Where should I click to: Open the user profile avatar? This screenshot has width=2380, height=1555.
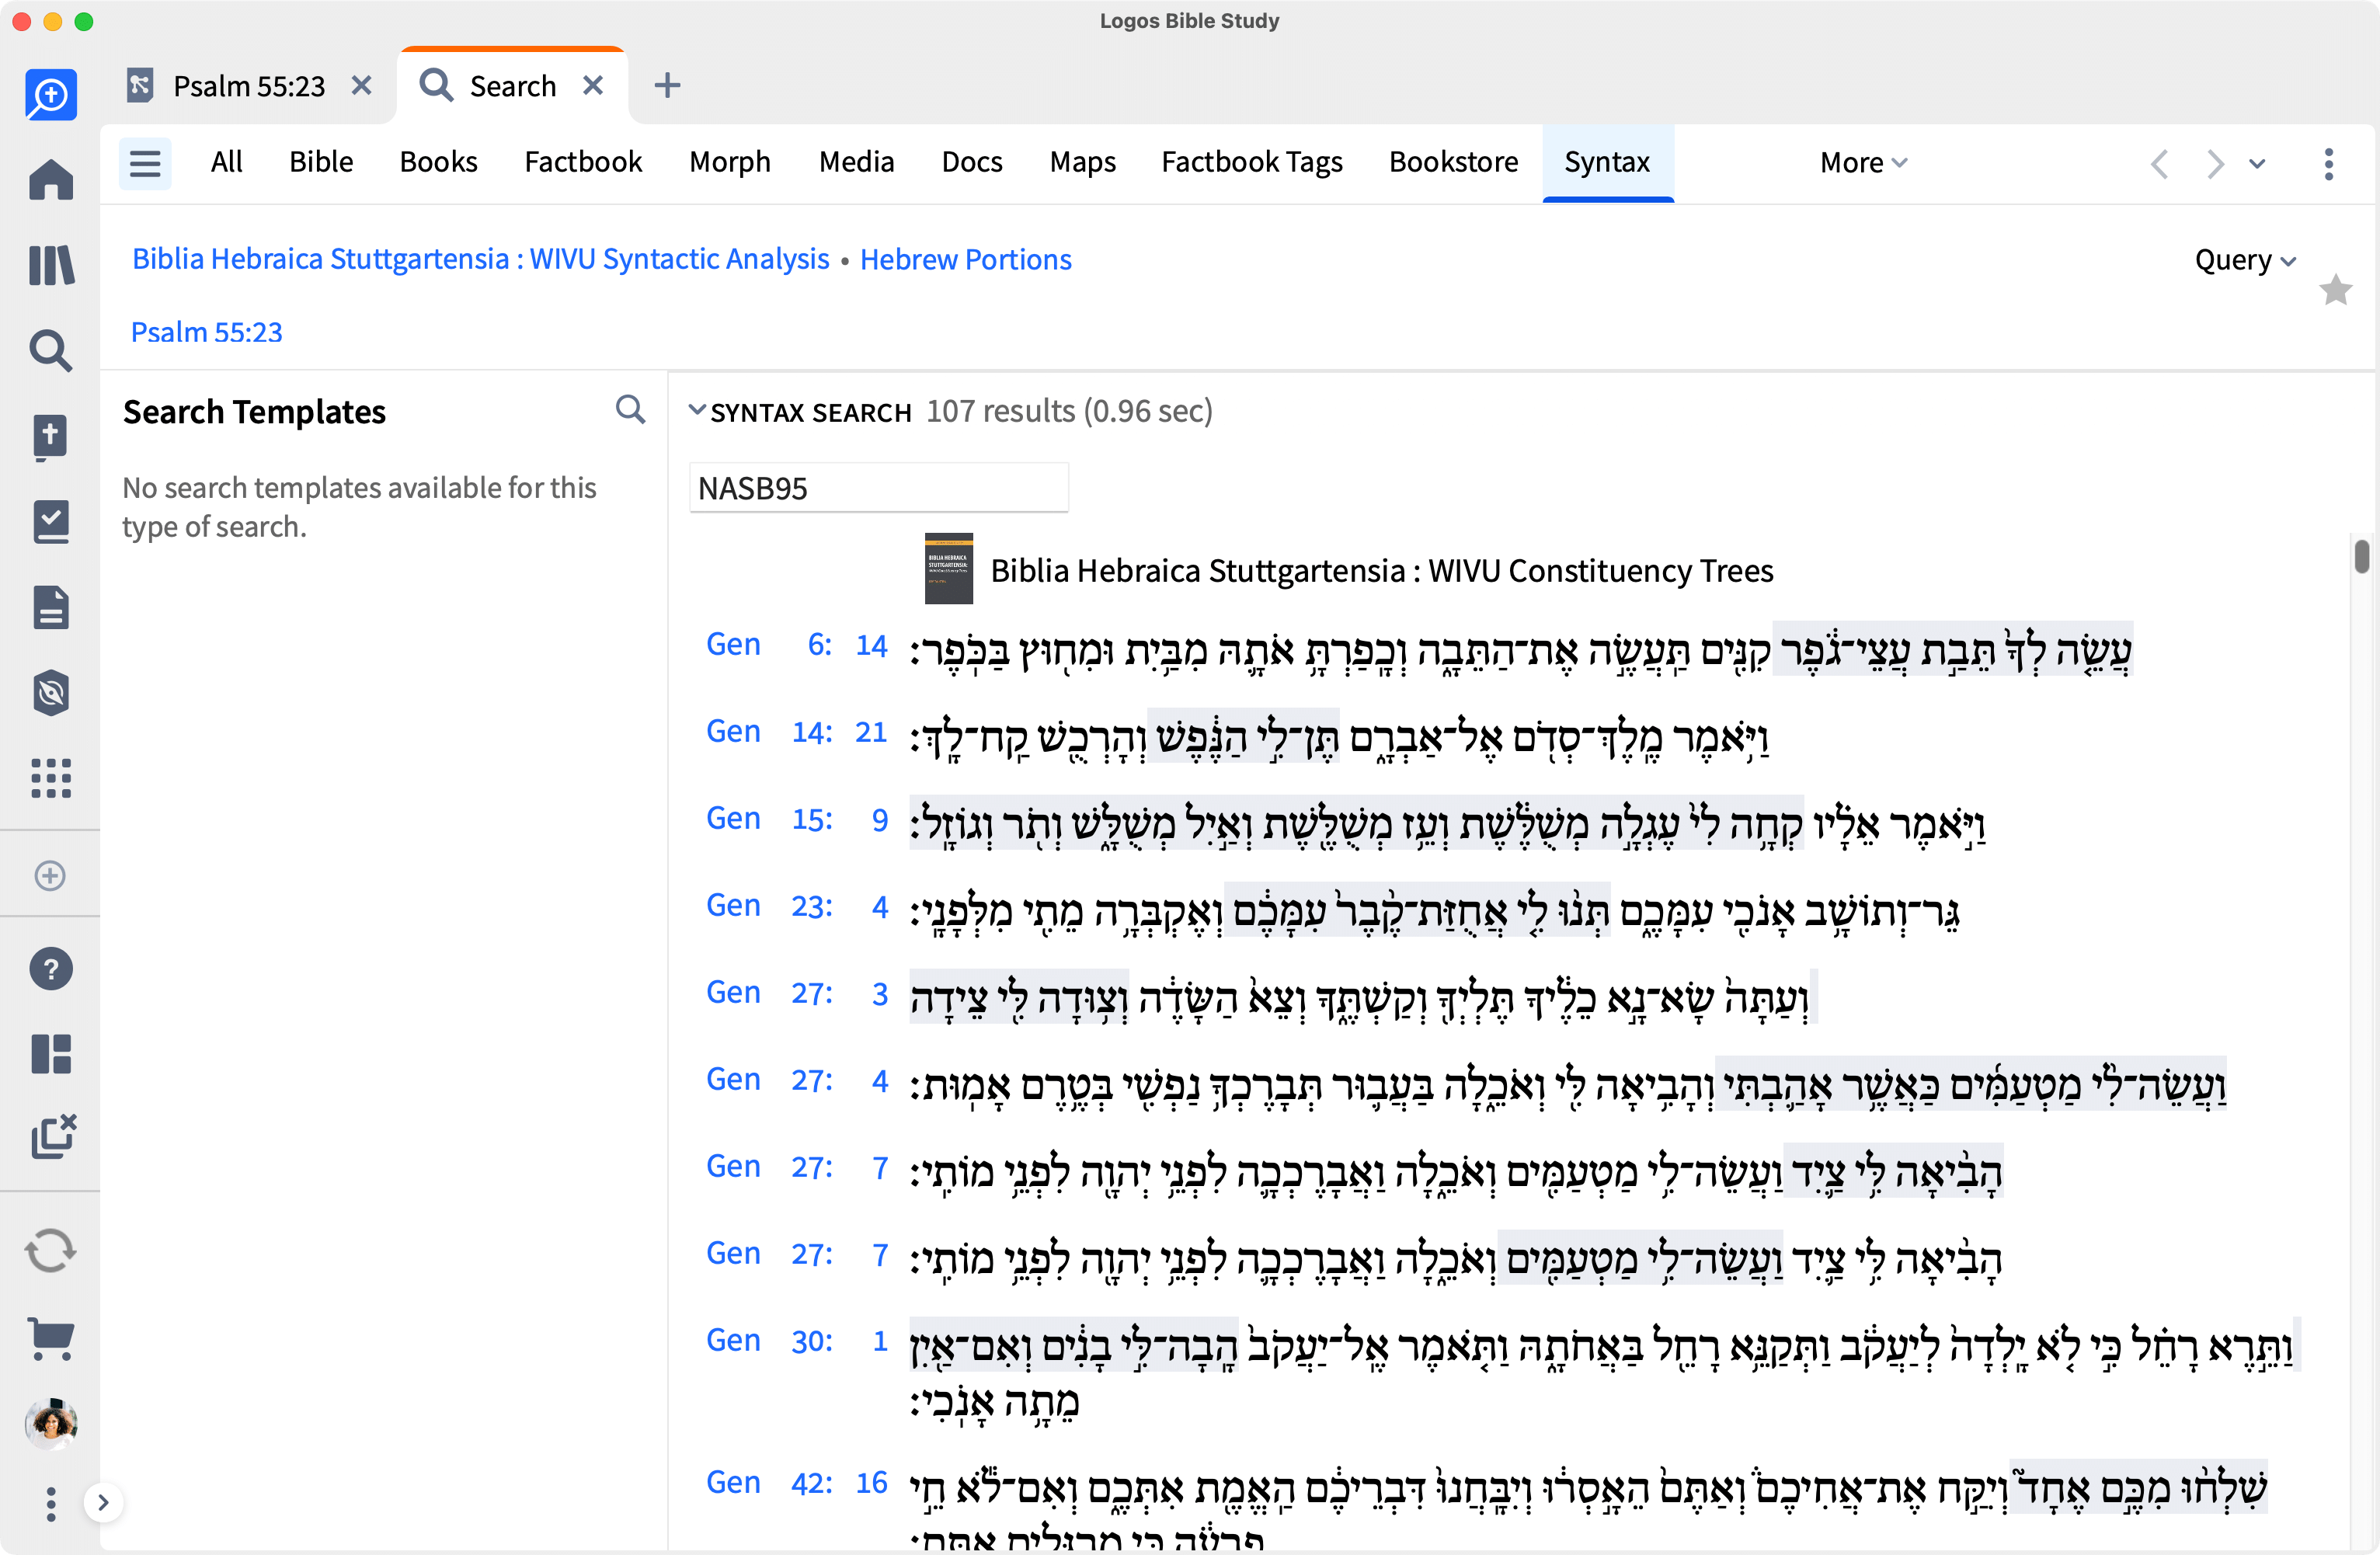(51, 1423)
